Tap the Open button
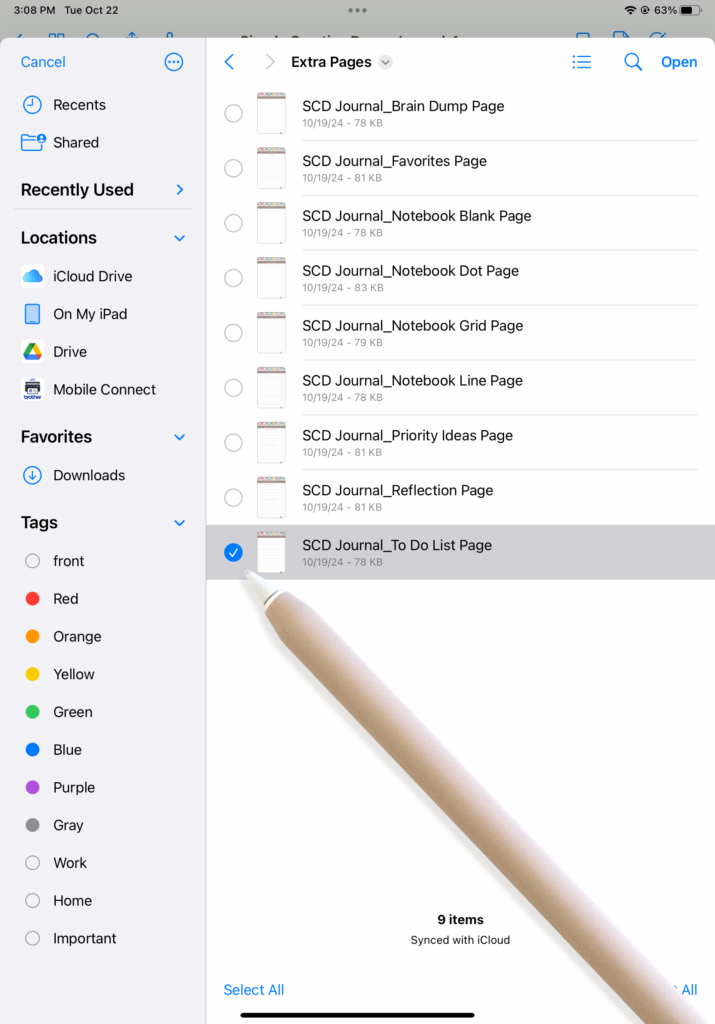 tap(679, 62)
